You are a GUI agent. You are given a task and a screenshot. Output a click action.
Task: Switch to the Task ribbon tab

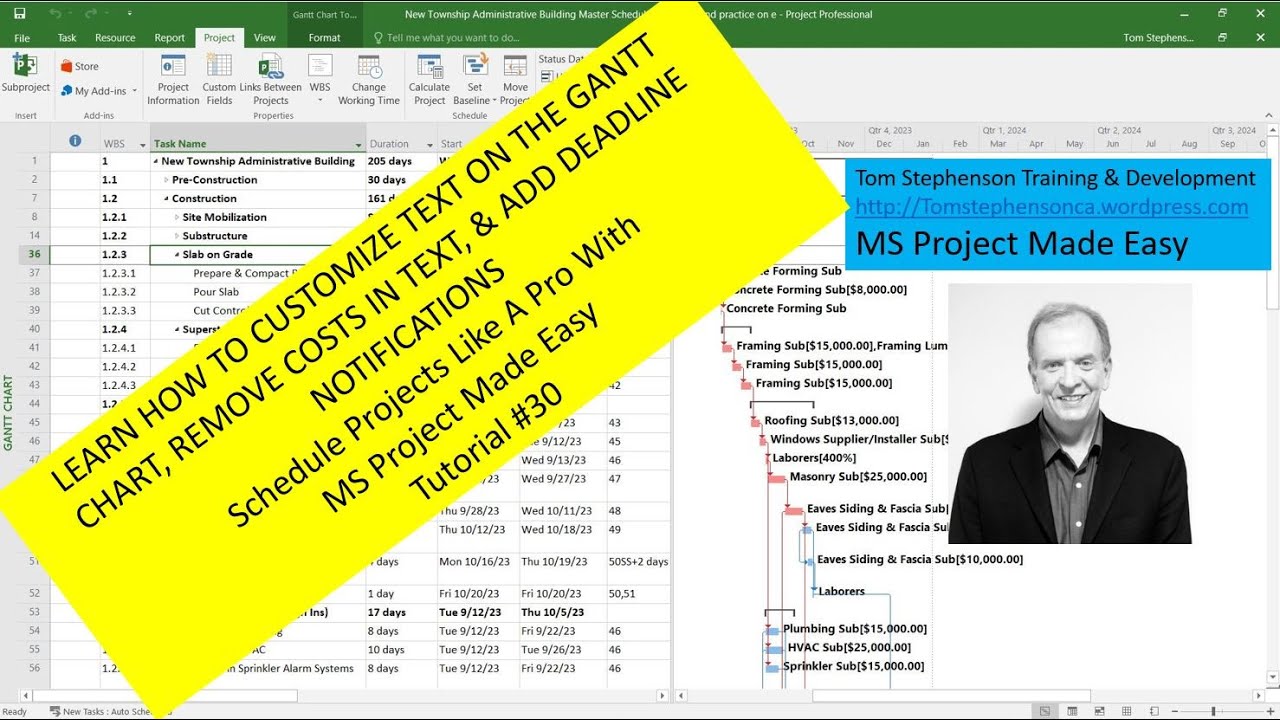[x=67, y=38]
